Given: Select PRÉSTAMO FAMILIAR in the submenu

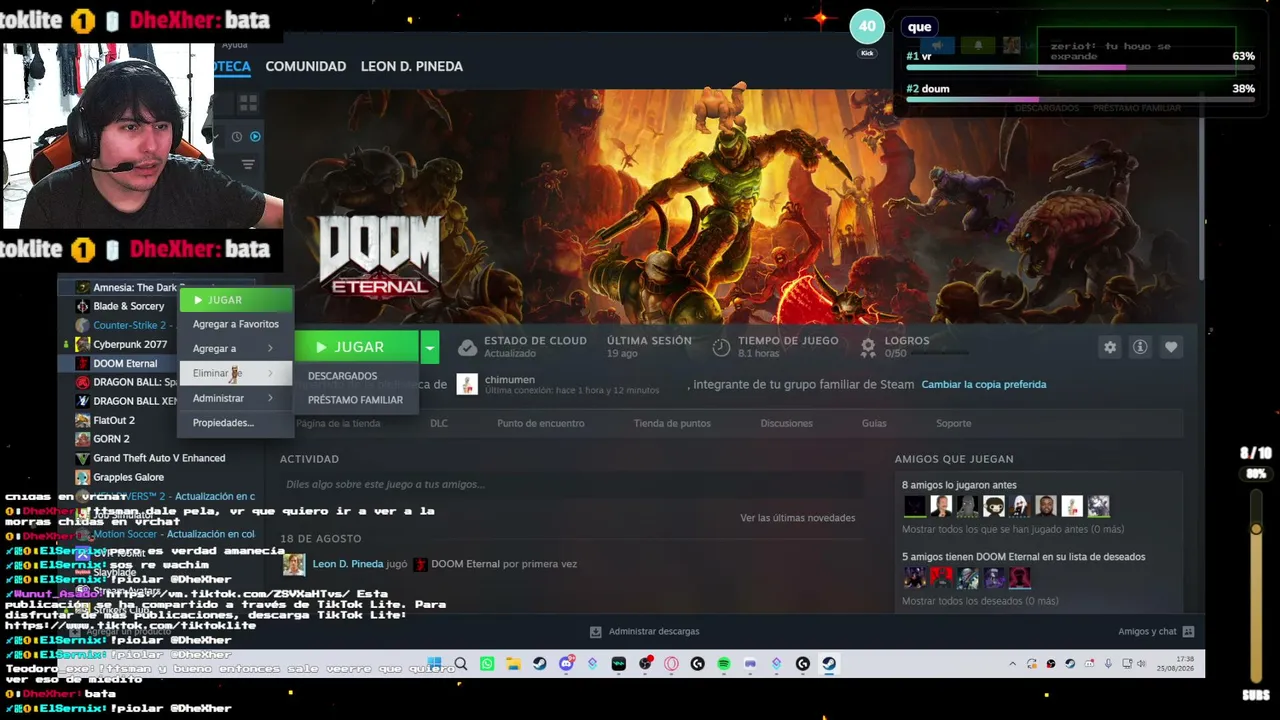Looking at the screenshot, I should click(356, 400).
